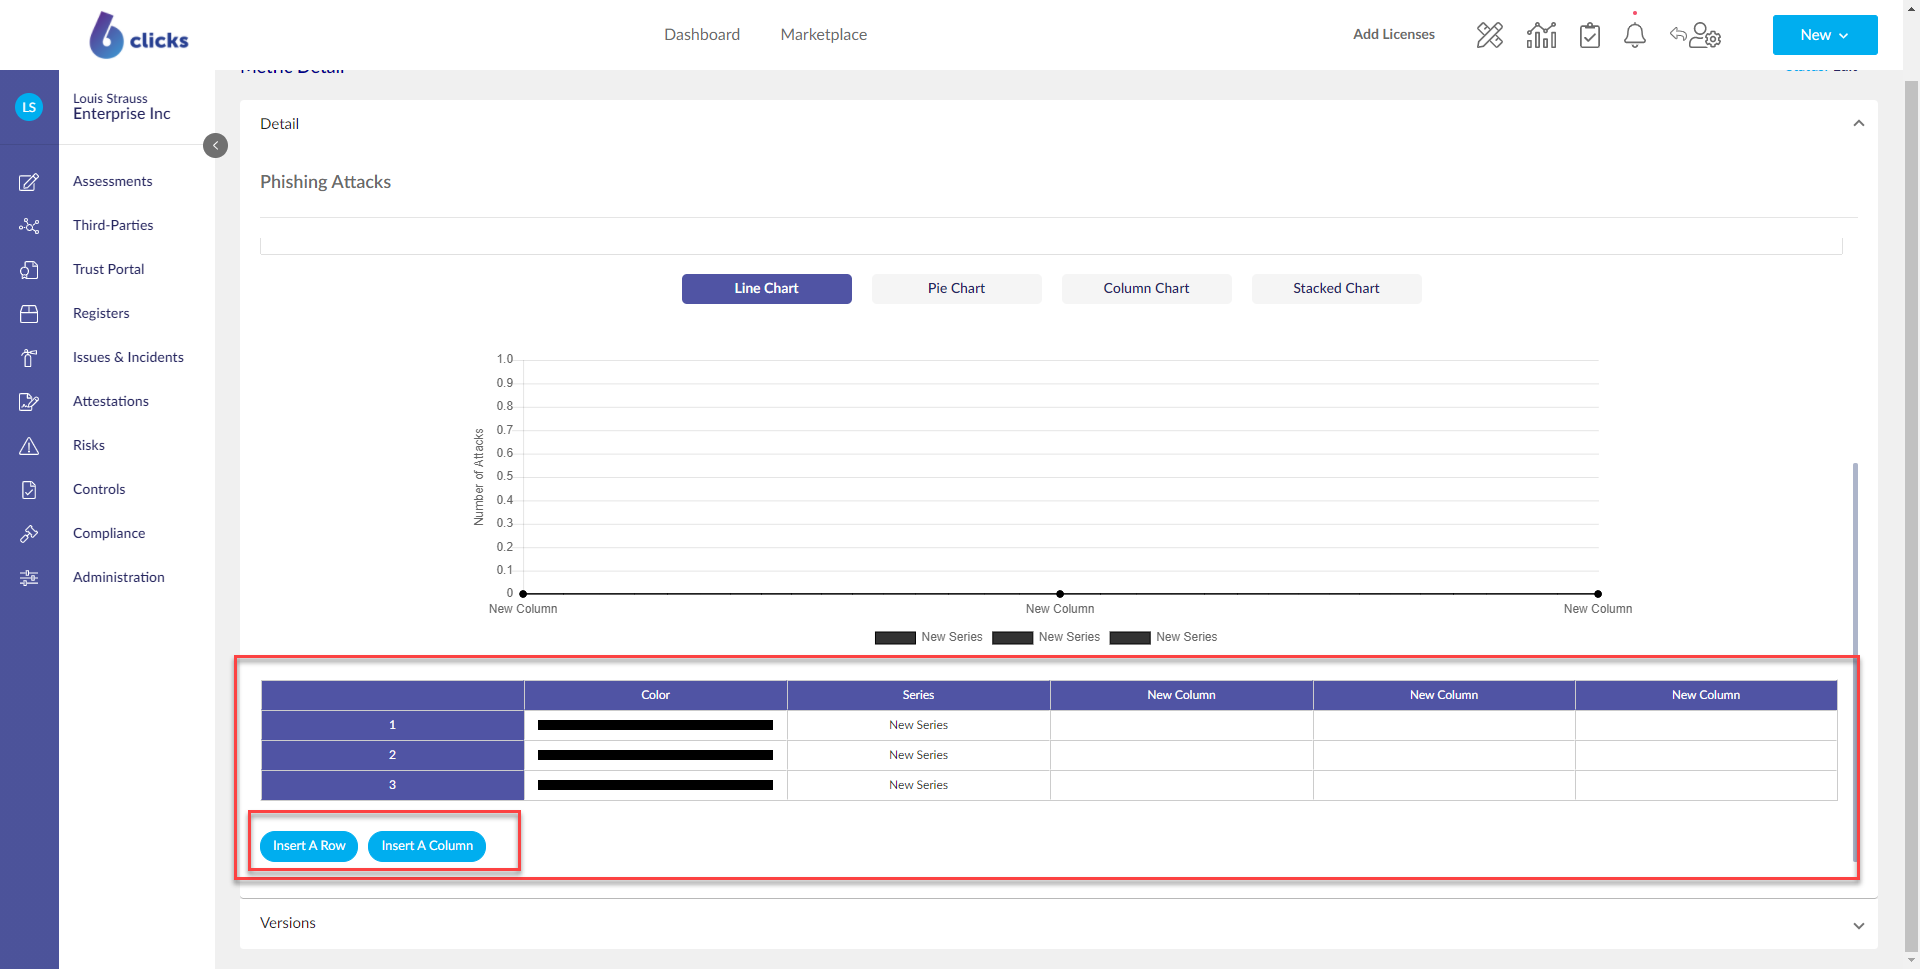Viewport: 1920px width, 969px height.
Task: Click the Third-Parties network icon
Action: 29,226
